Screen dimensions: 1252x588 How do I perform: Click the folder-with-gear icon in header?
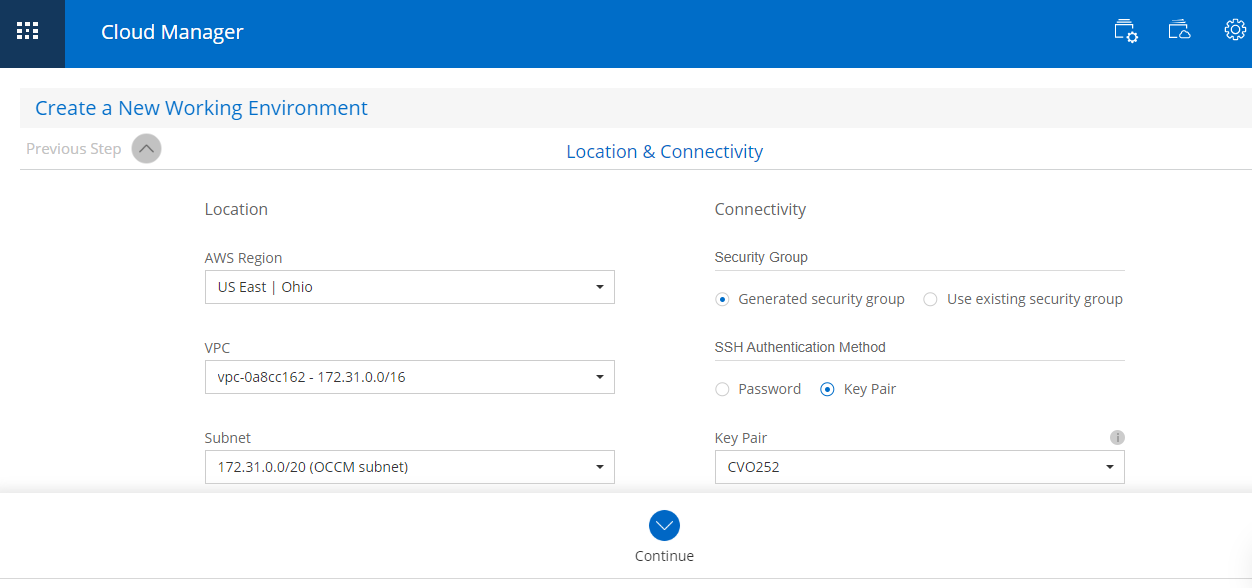(x=1126, y=31)
